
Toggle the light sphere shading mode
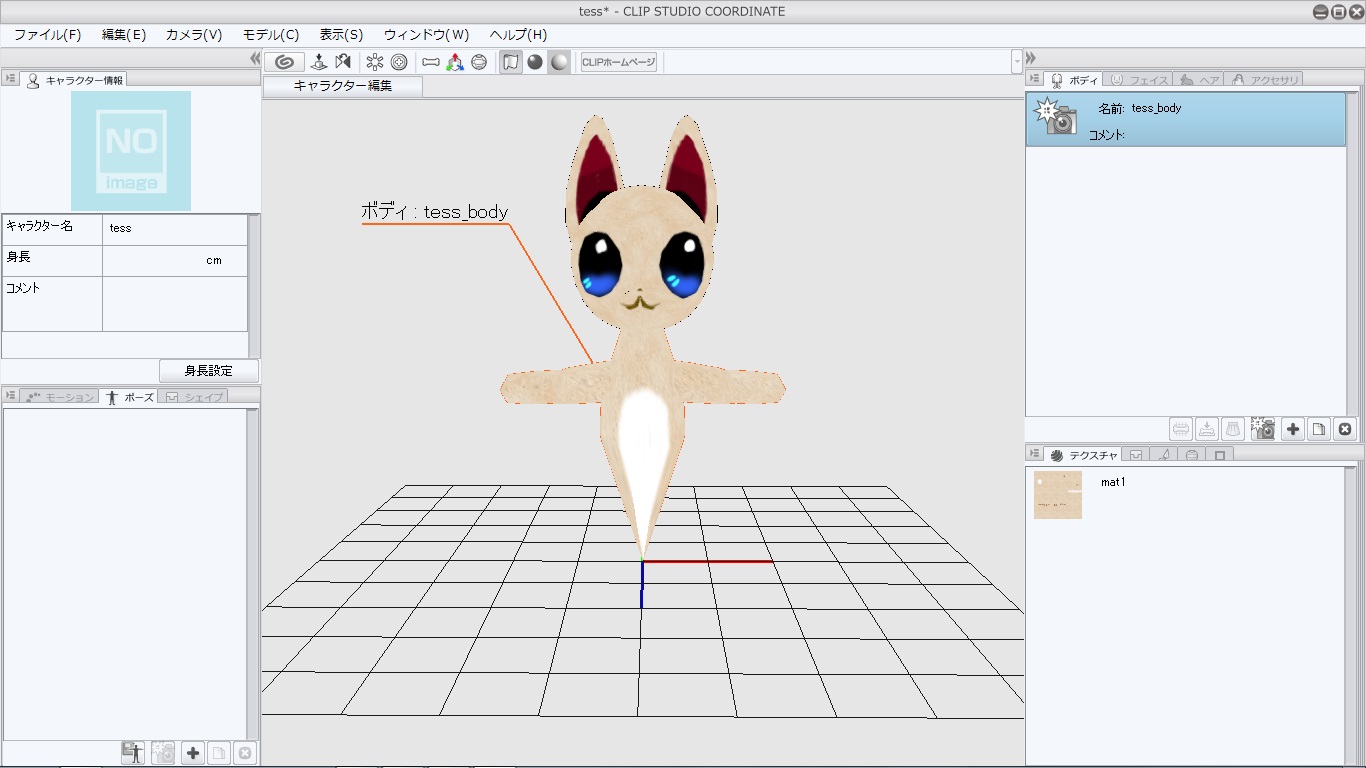pyautogui.click(x=559, y=62)
